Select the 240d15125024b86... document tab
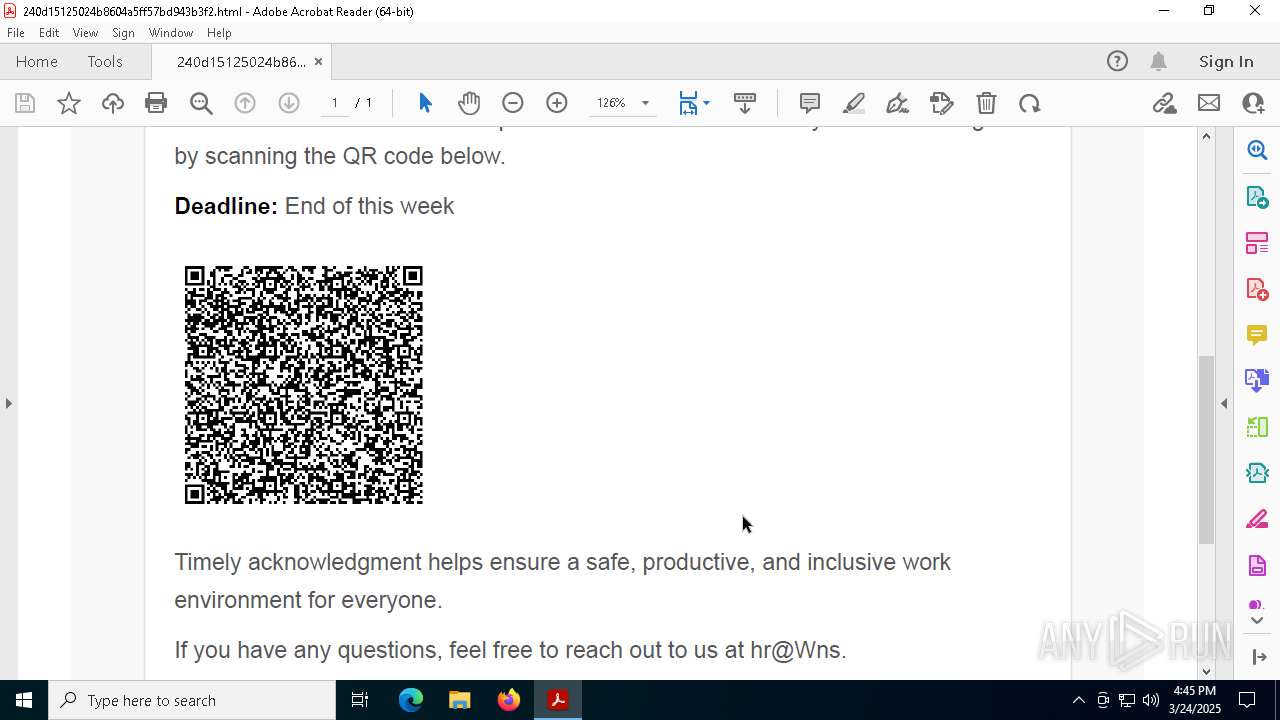 (241, 62)
